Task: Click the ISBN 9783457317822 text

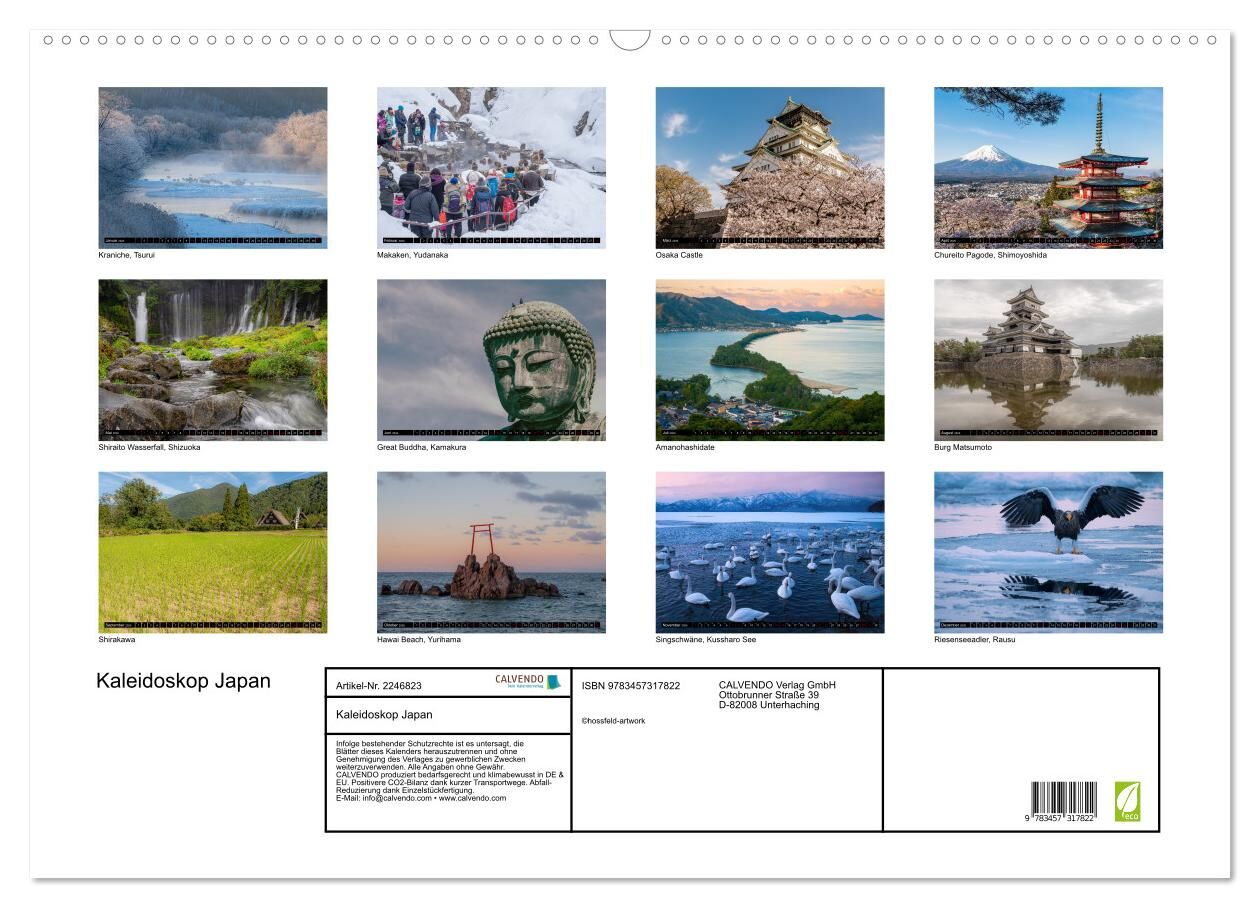Action: 630,686
